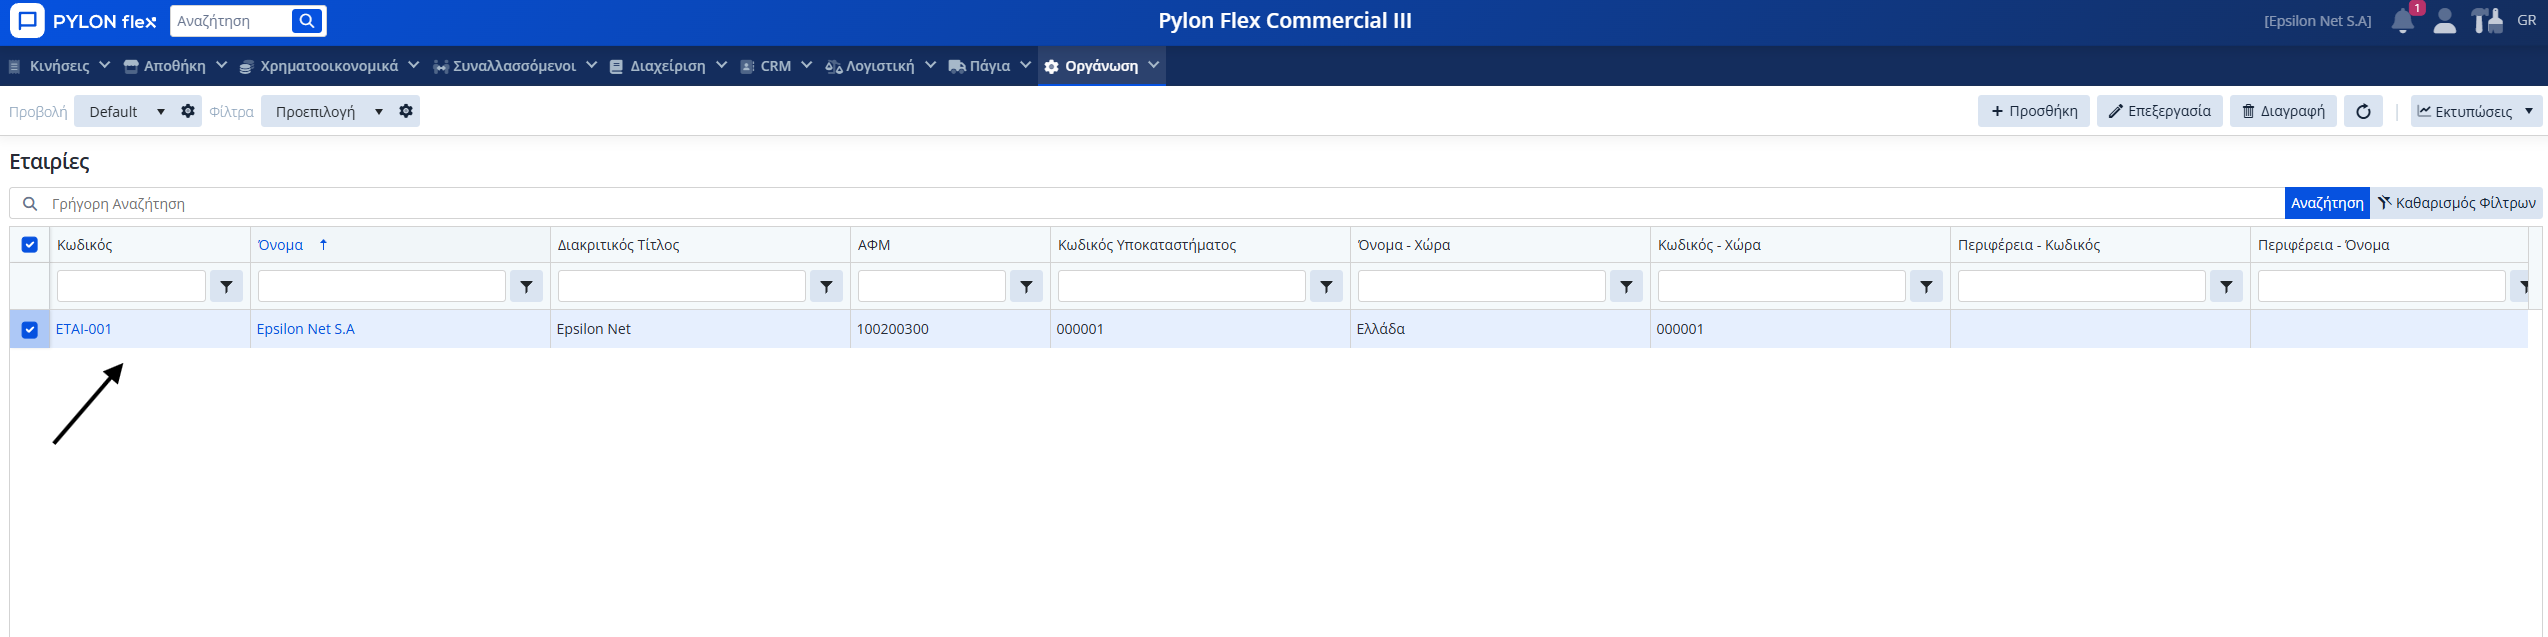Open the notifications bell
The image size is (2548, 637).
tap(2402, 21)
